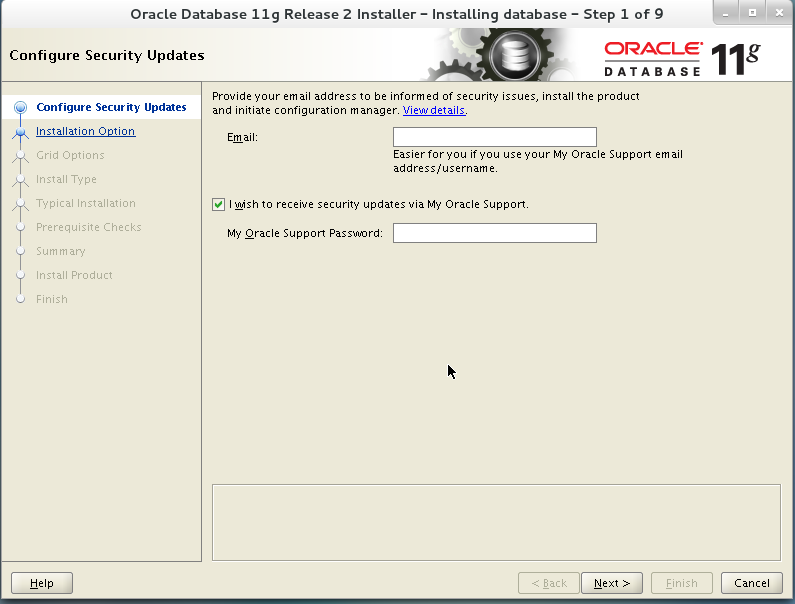Open the View details link
The image size is (795, 604).
433,110
